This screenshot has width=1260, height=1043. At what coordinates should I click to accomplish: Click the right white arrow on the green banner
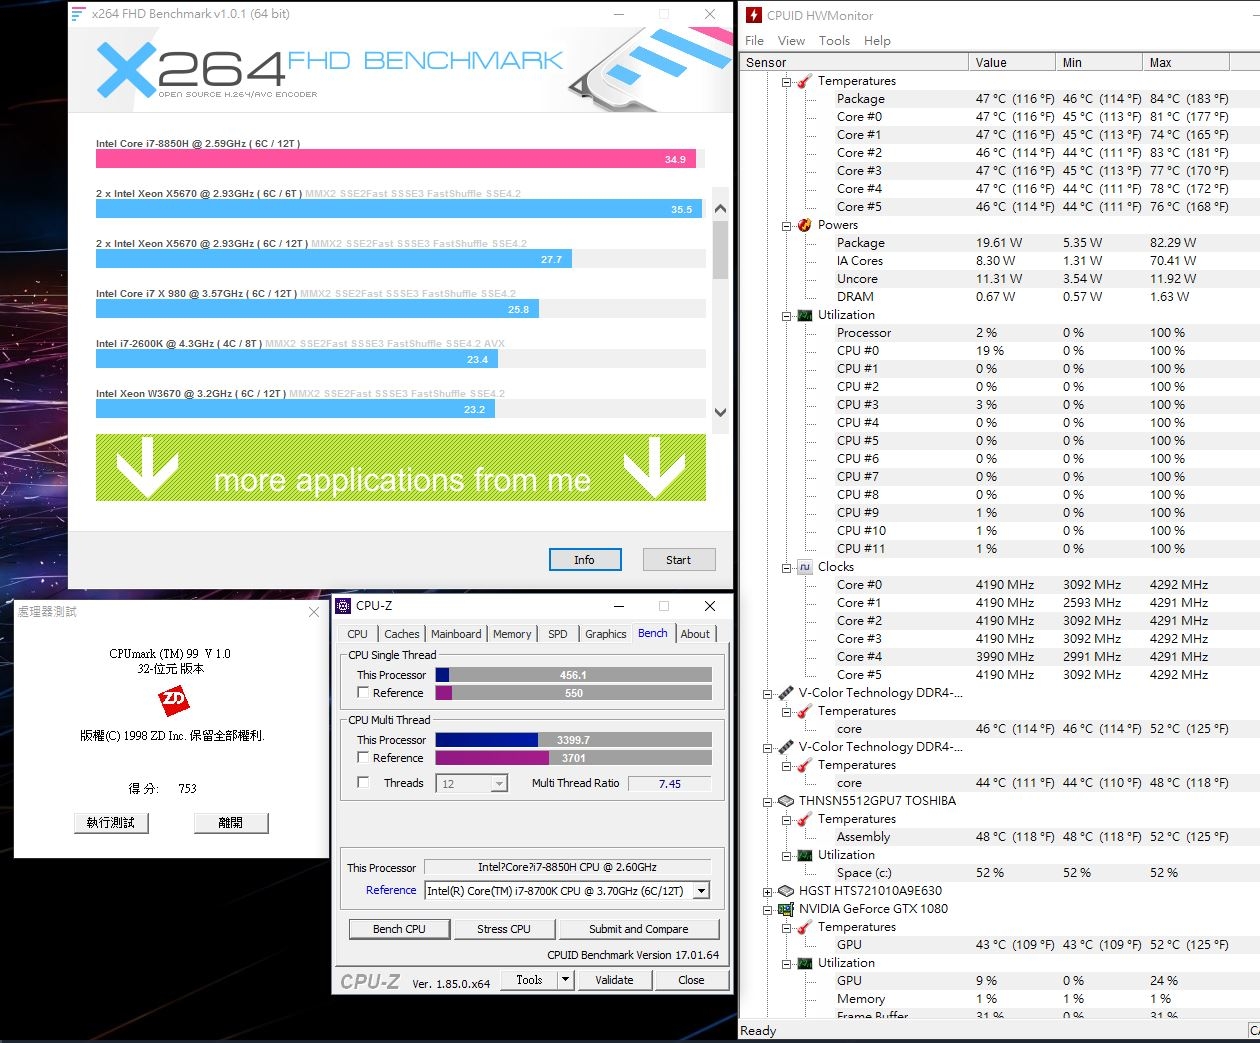click(x=654, y=468)
